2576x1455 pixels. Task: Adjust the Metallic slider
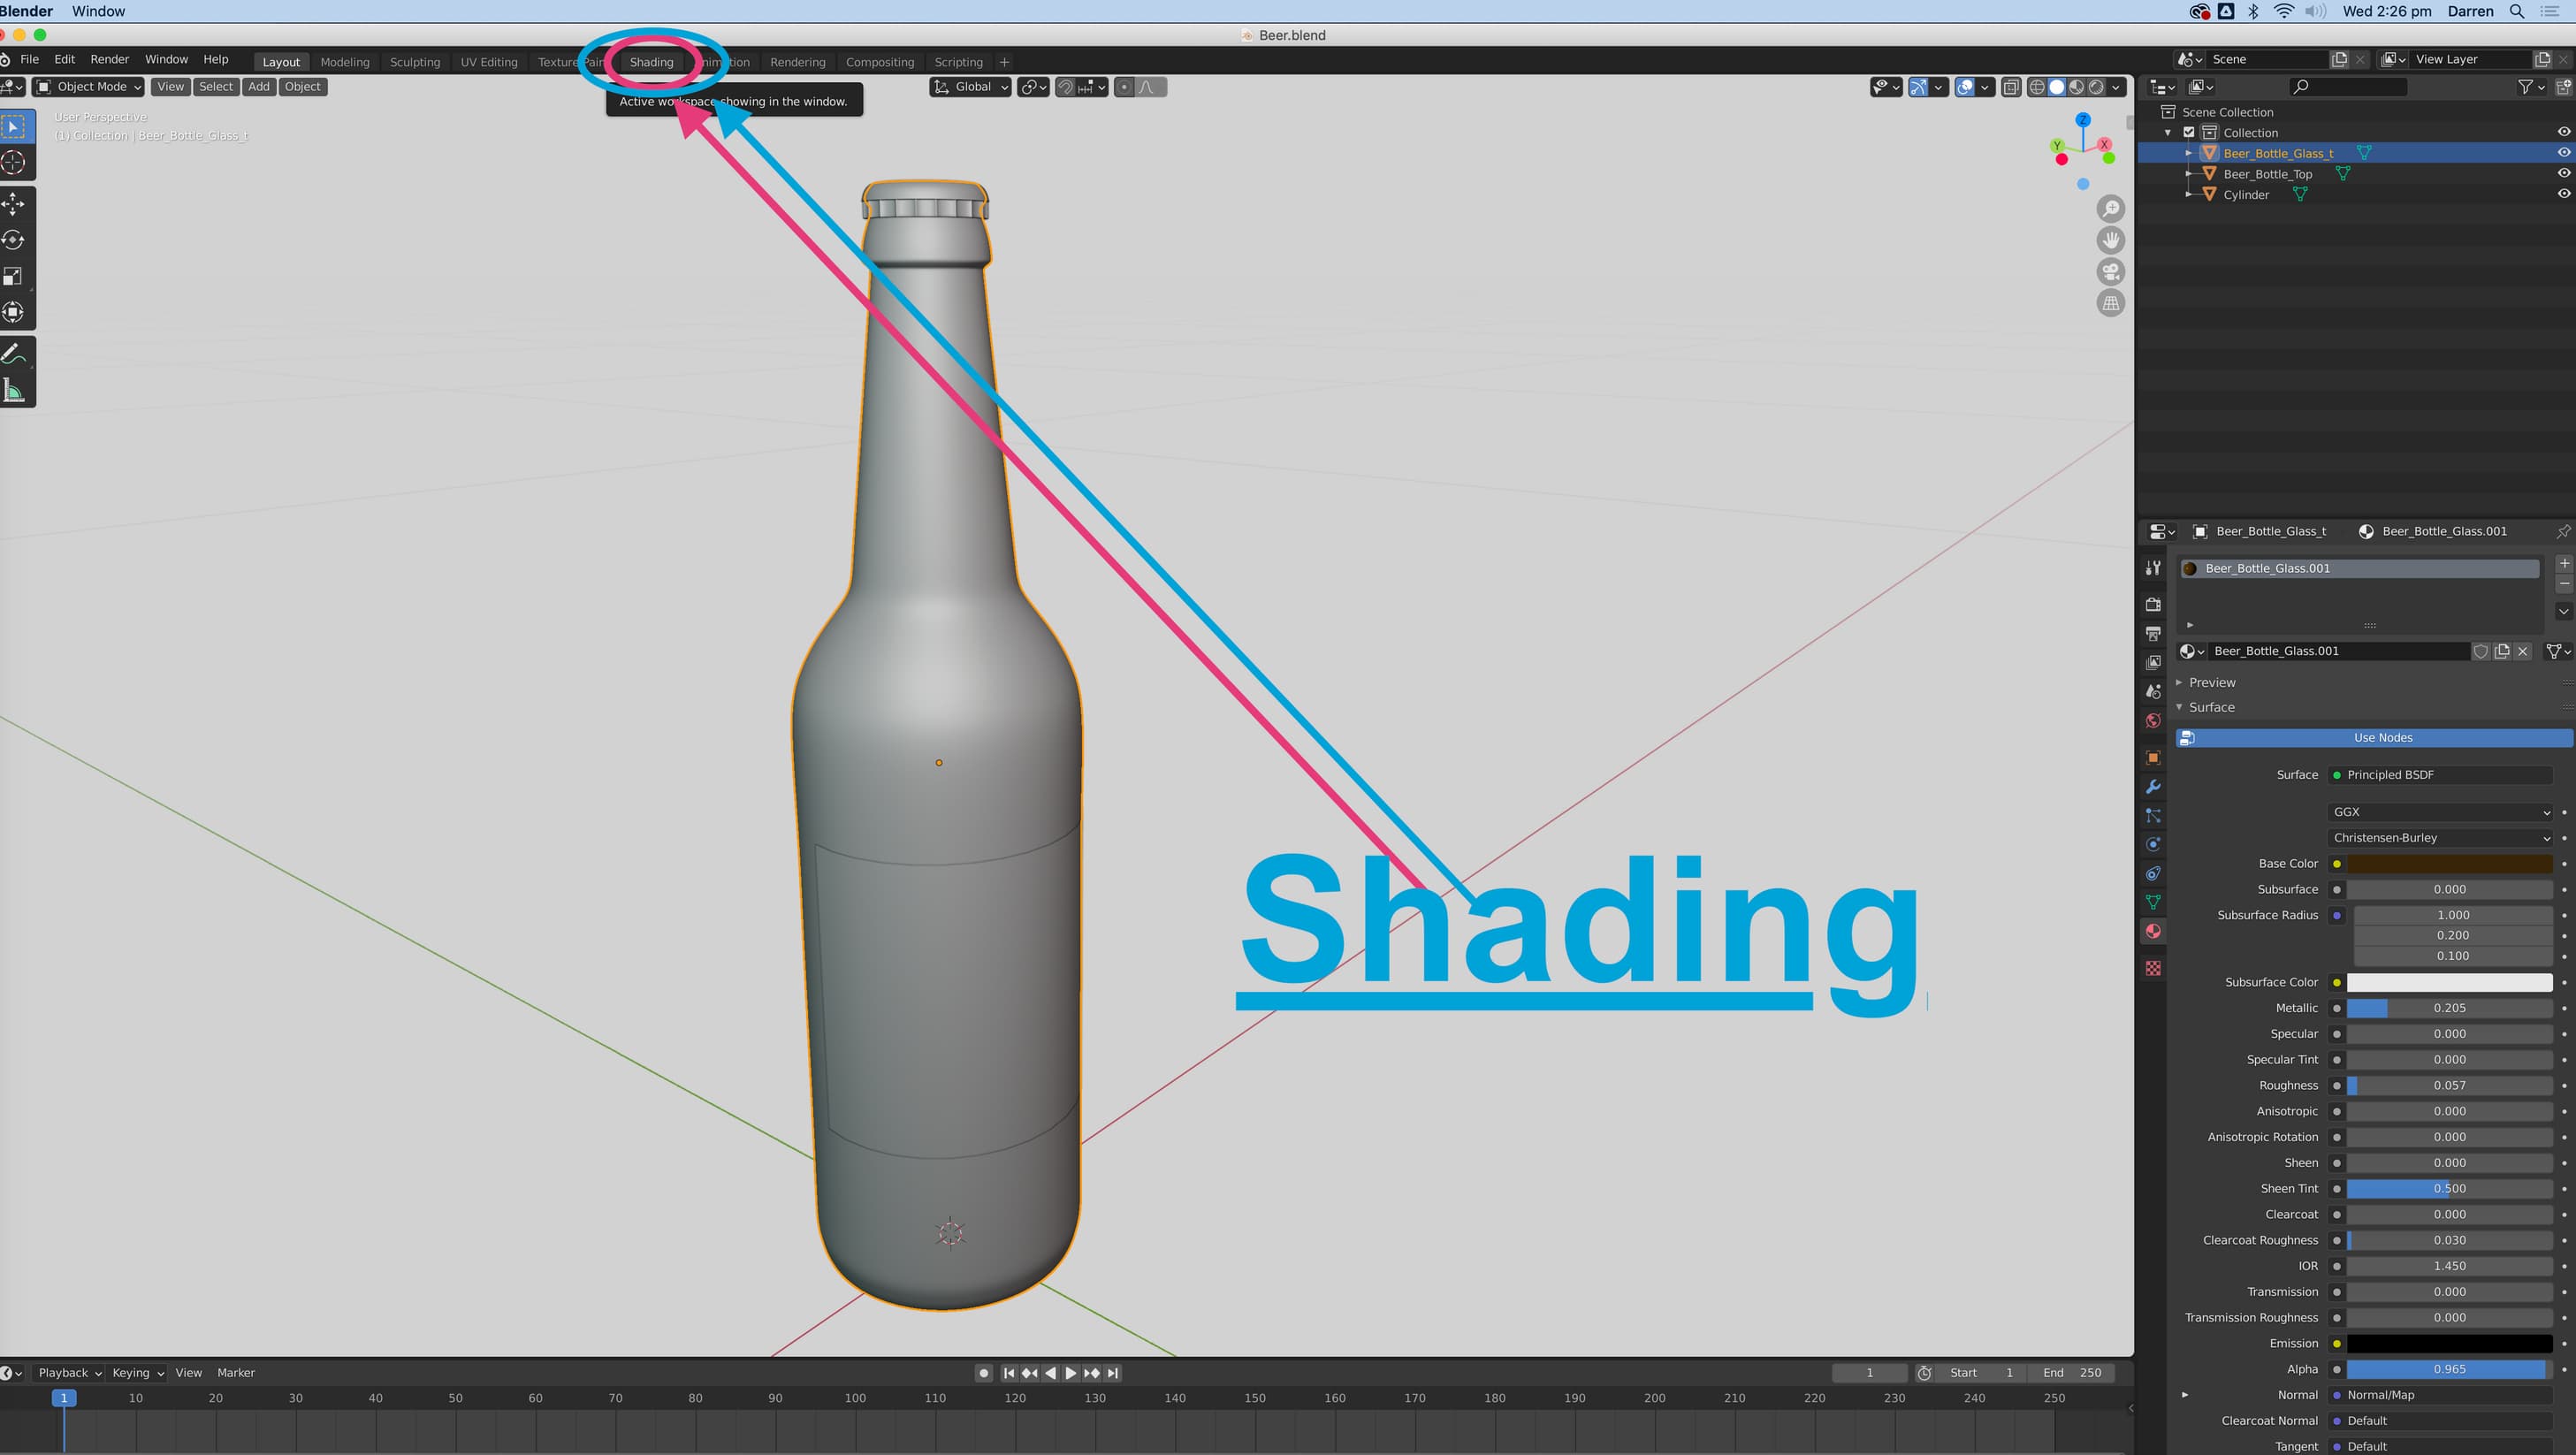pos(2449,1008)
